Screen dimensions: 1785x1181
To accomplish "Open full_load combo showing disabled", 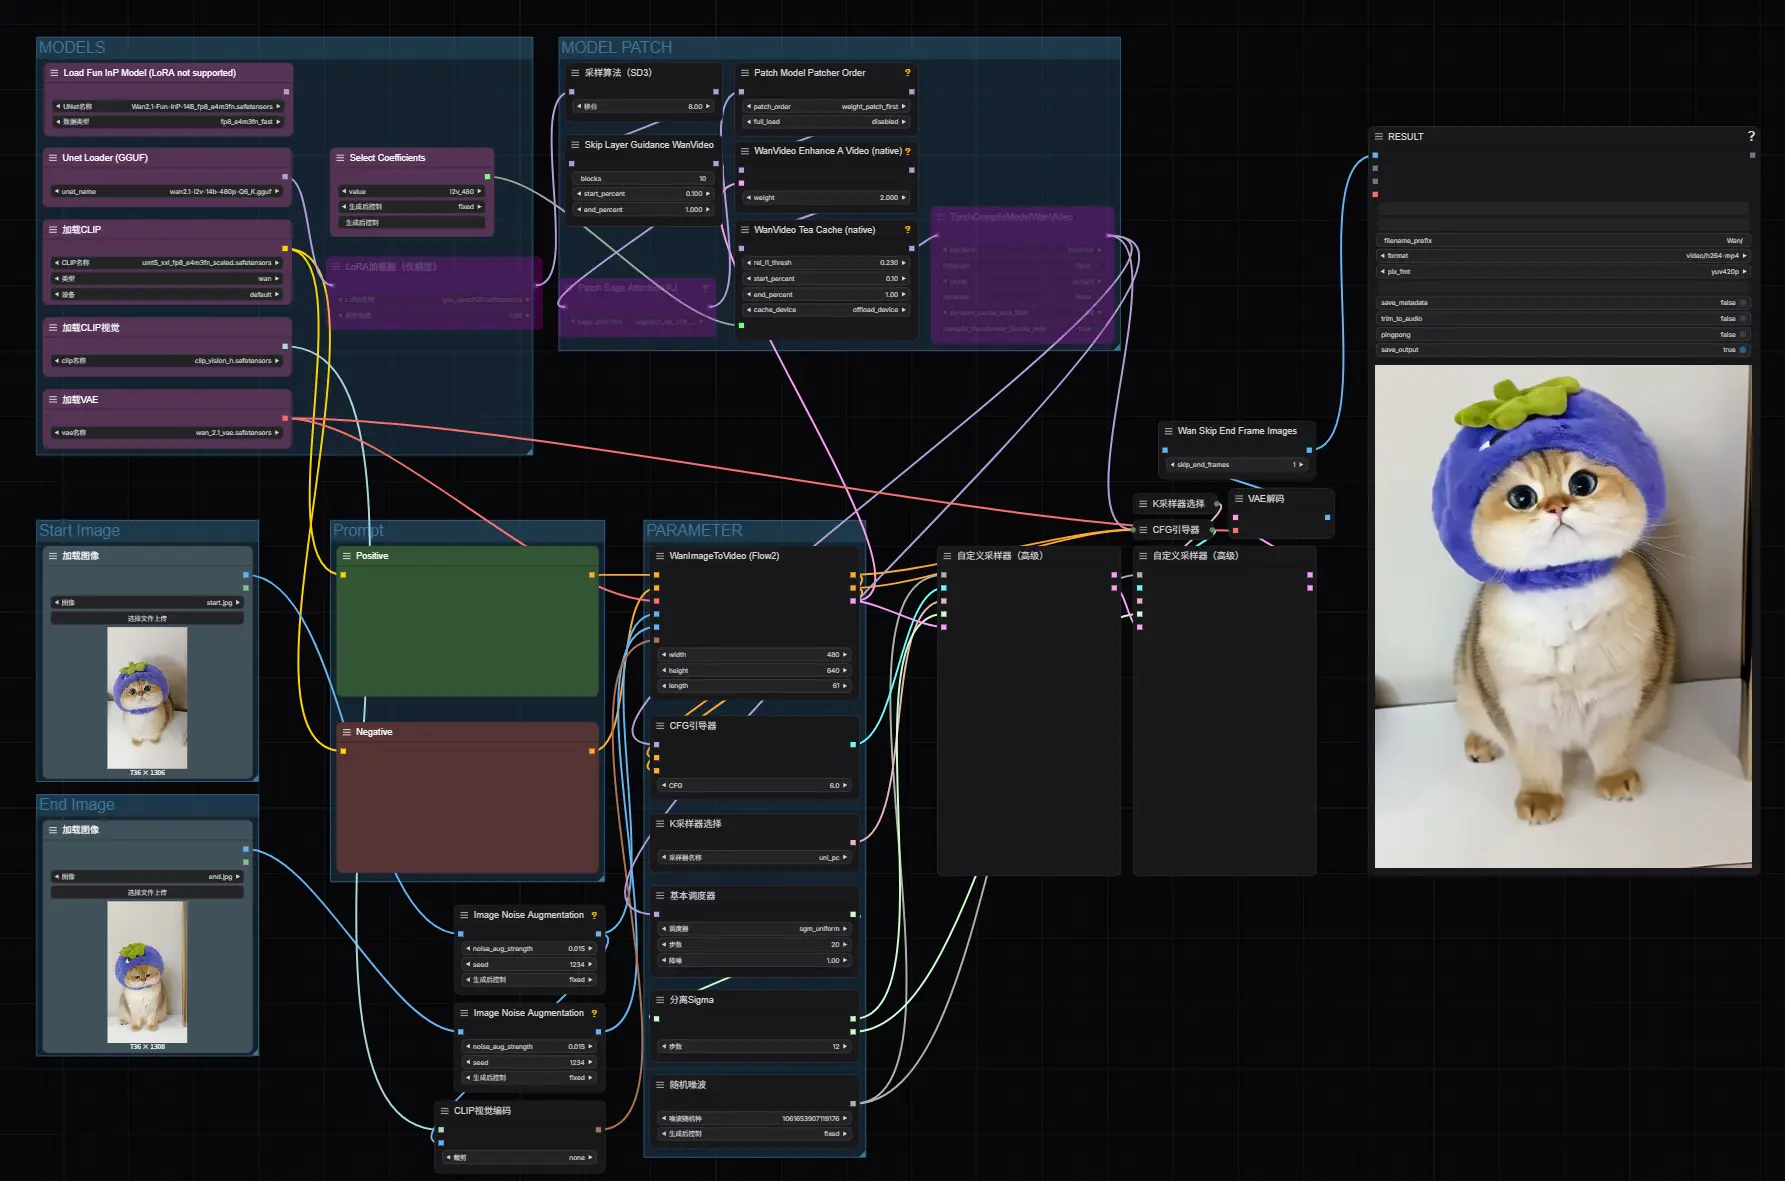I will tap(826, 122).
